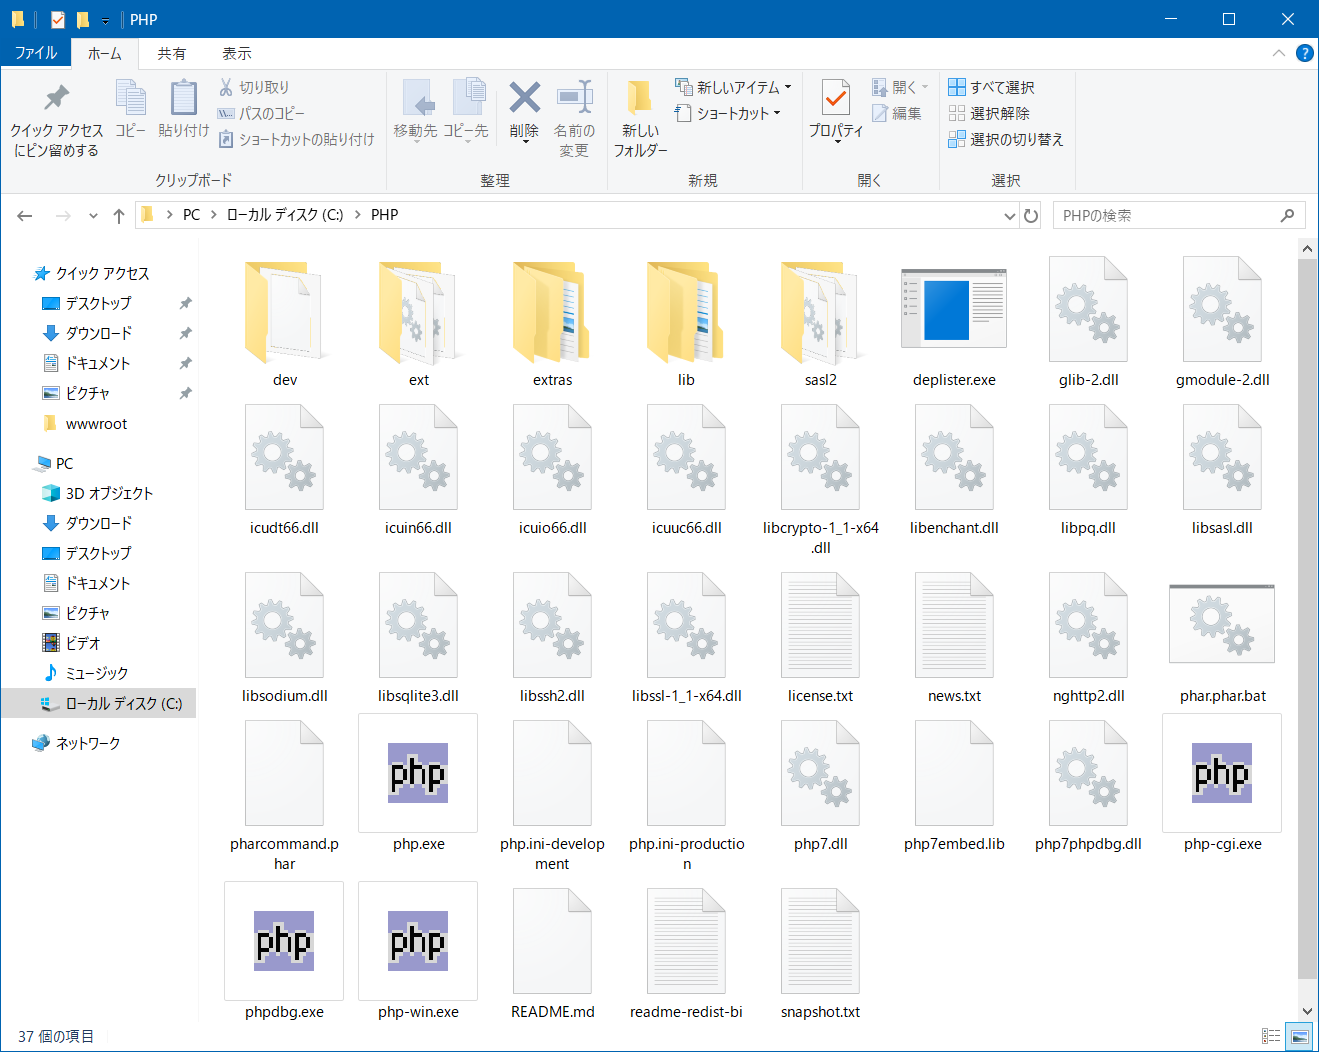Open the php.exe file icon

[x=418, y=774]
